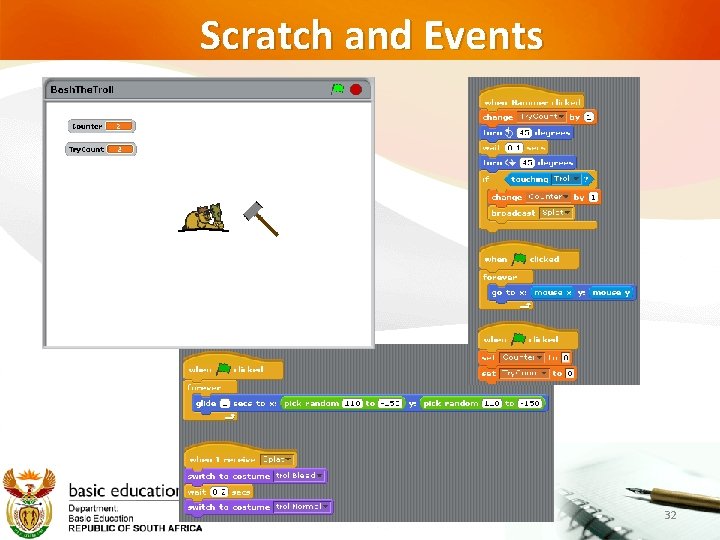
Task: Click the troll sprite on the stage
Action: 203,218
